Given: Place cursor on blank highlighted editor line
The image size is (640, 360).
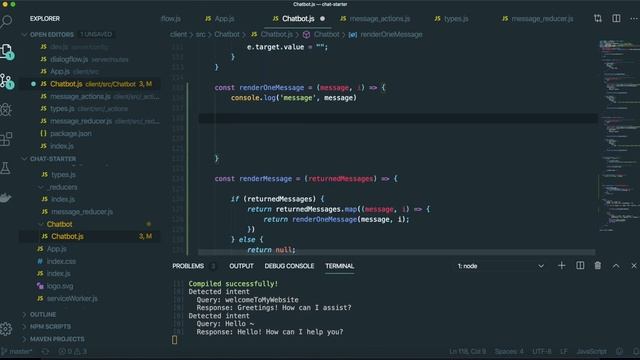Looking at the screenshot, I should pos(398,118).
